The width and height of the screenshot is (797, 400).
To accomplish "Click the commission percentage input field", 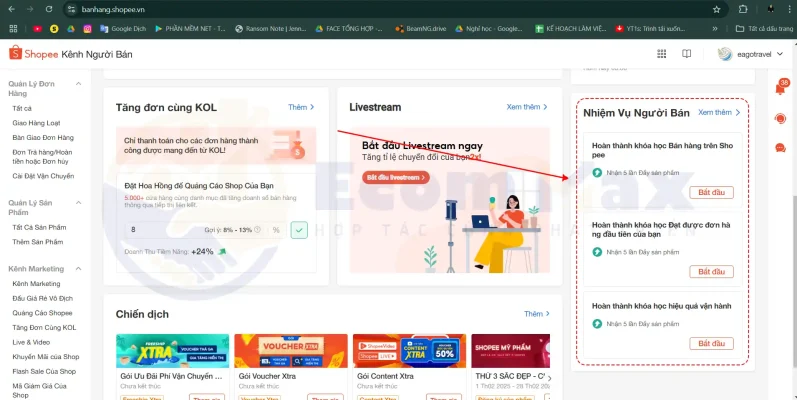I will 206,230.
